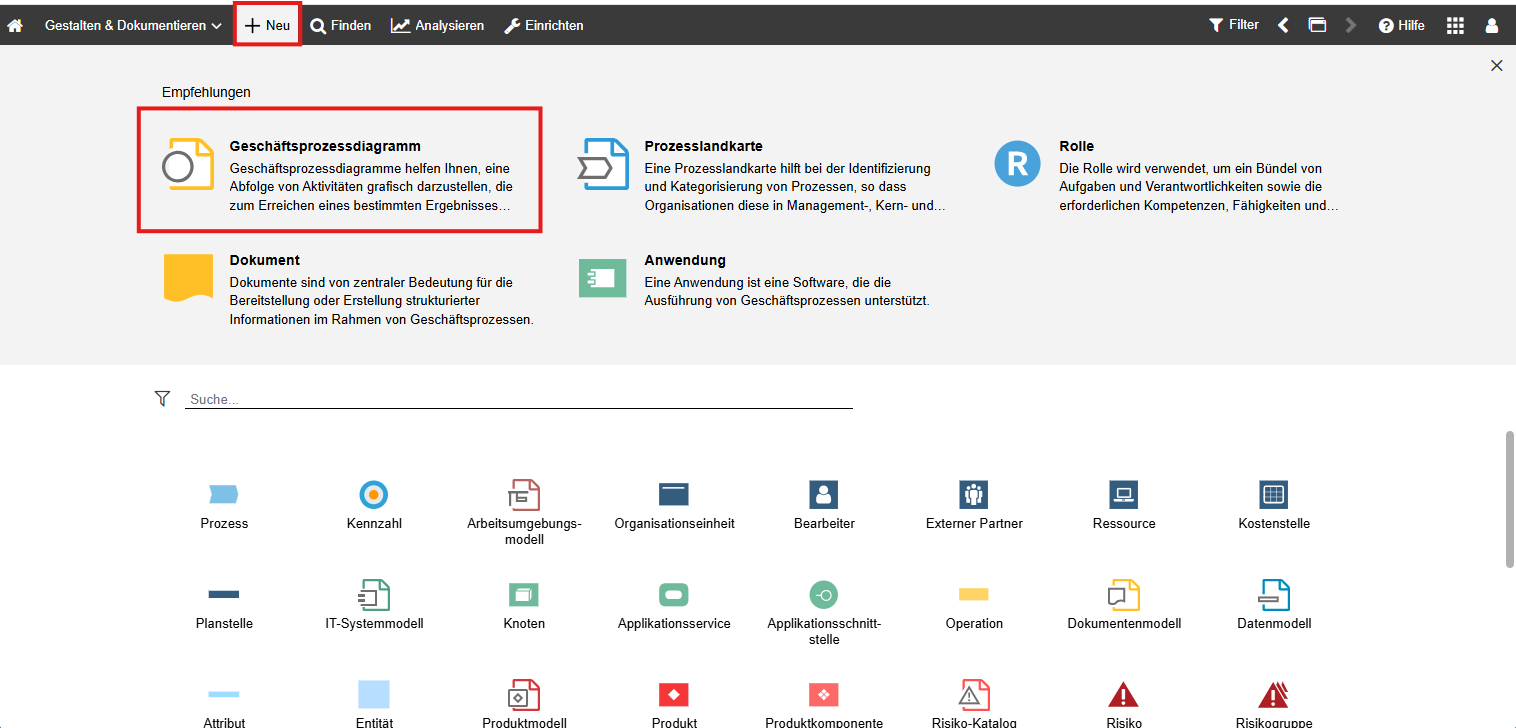This screenshot has width=1516, height=728.
Task: Open Einrichten in the top bar
Action: coord(543,24)
